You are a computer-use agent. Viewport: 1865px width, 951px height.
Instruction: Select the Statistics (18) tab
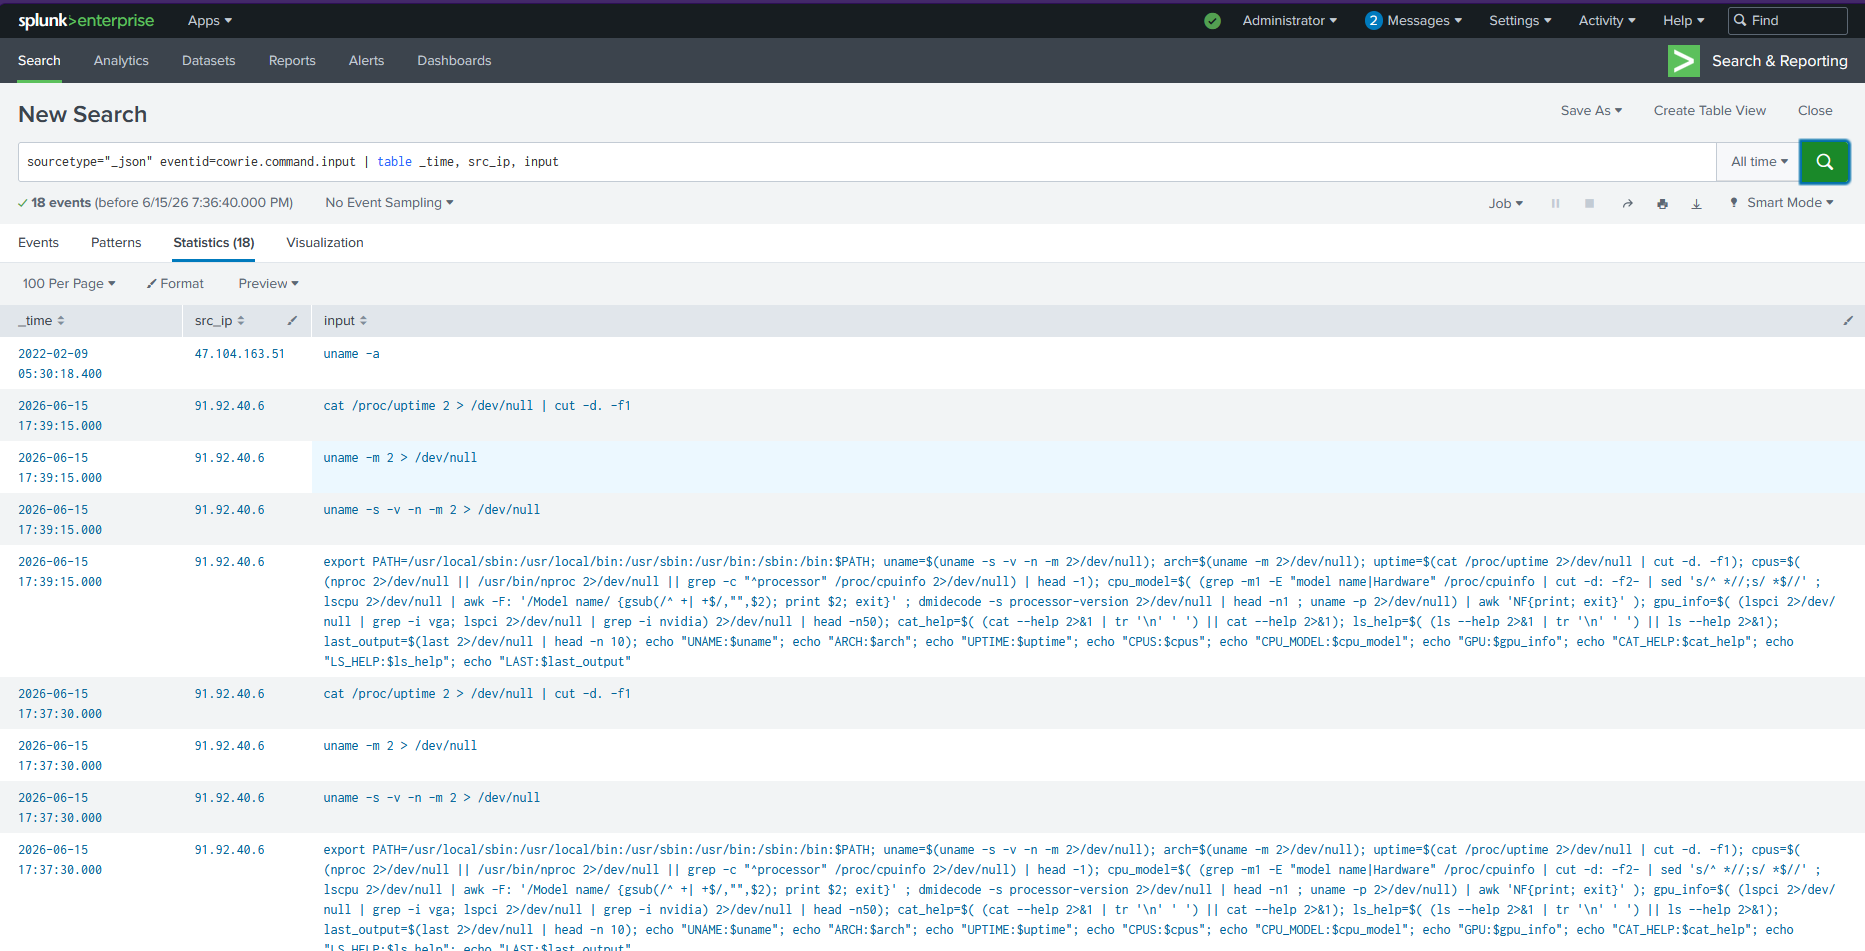pyautogui.click(x=214, y=243)
